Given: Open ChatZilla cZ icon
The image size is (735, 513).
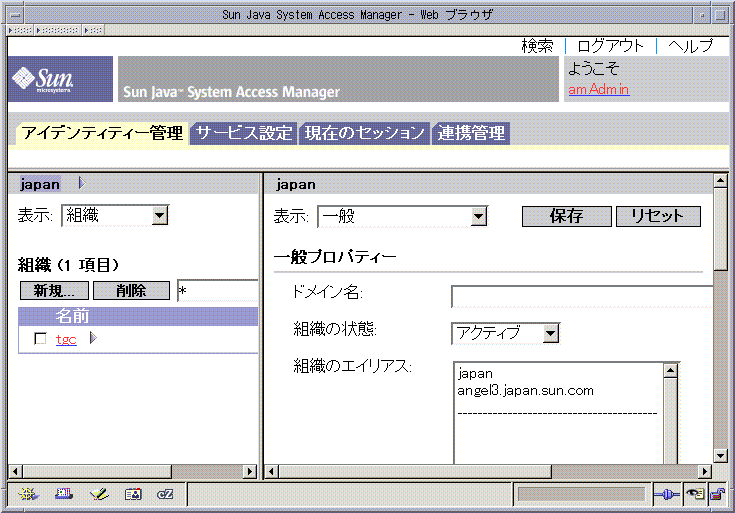Looking at the screenshot, I should tap(165, 494).
